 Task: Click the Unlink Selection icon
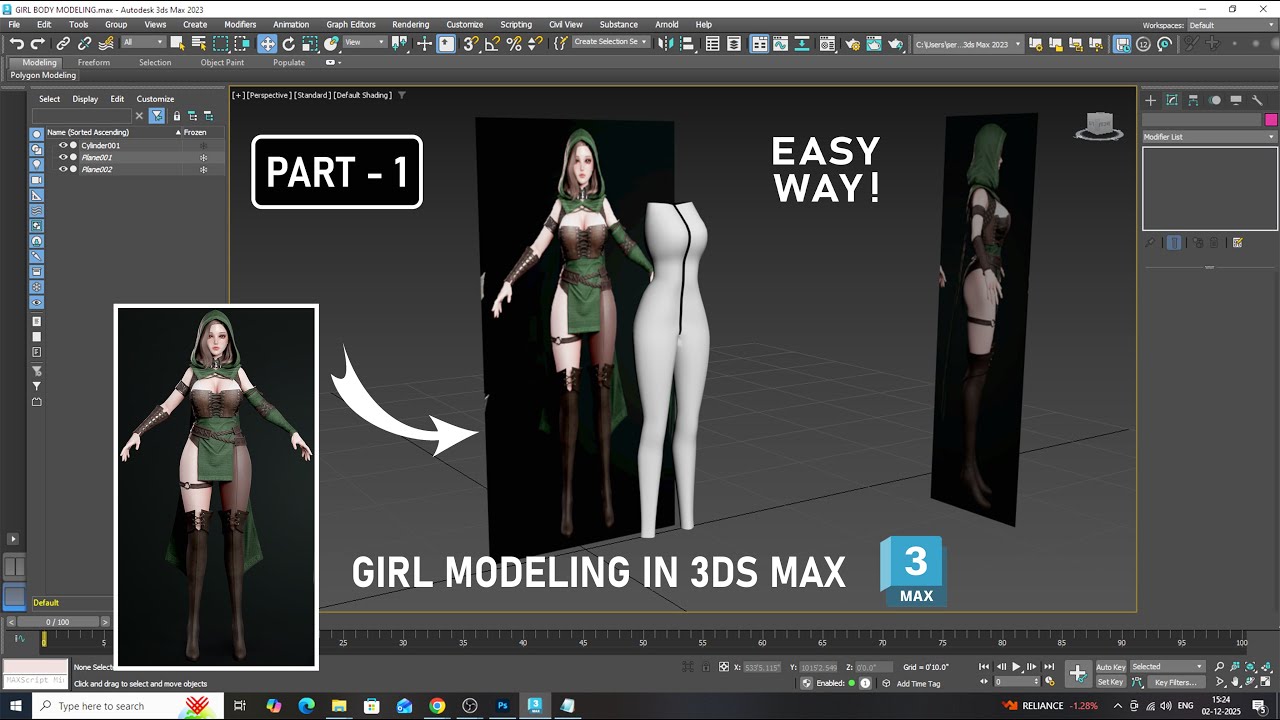[84, 43]
